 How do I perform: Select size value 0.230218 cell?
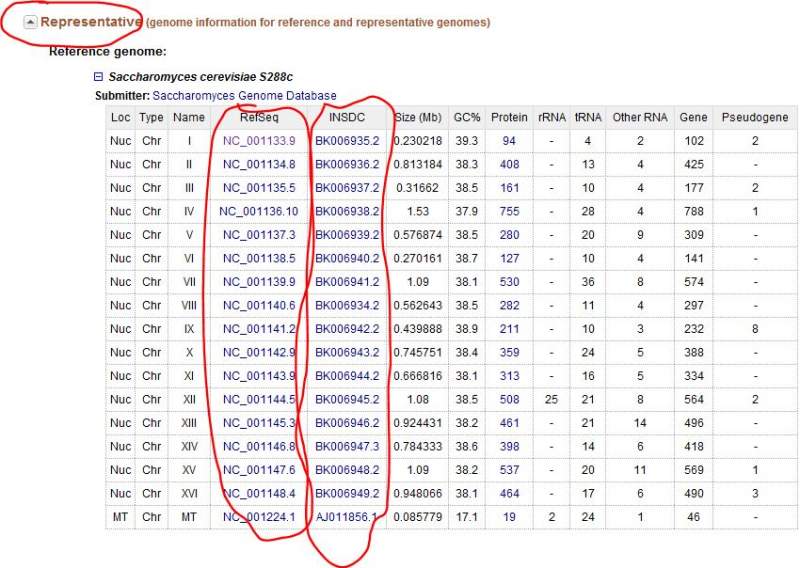(418, 141)
